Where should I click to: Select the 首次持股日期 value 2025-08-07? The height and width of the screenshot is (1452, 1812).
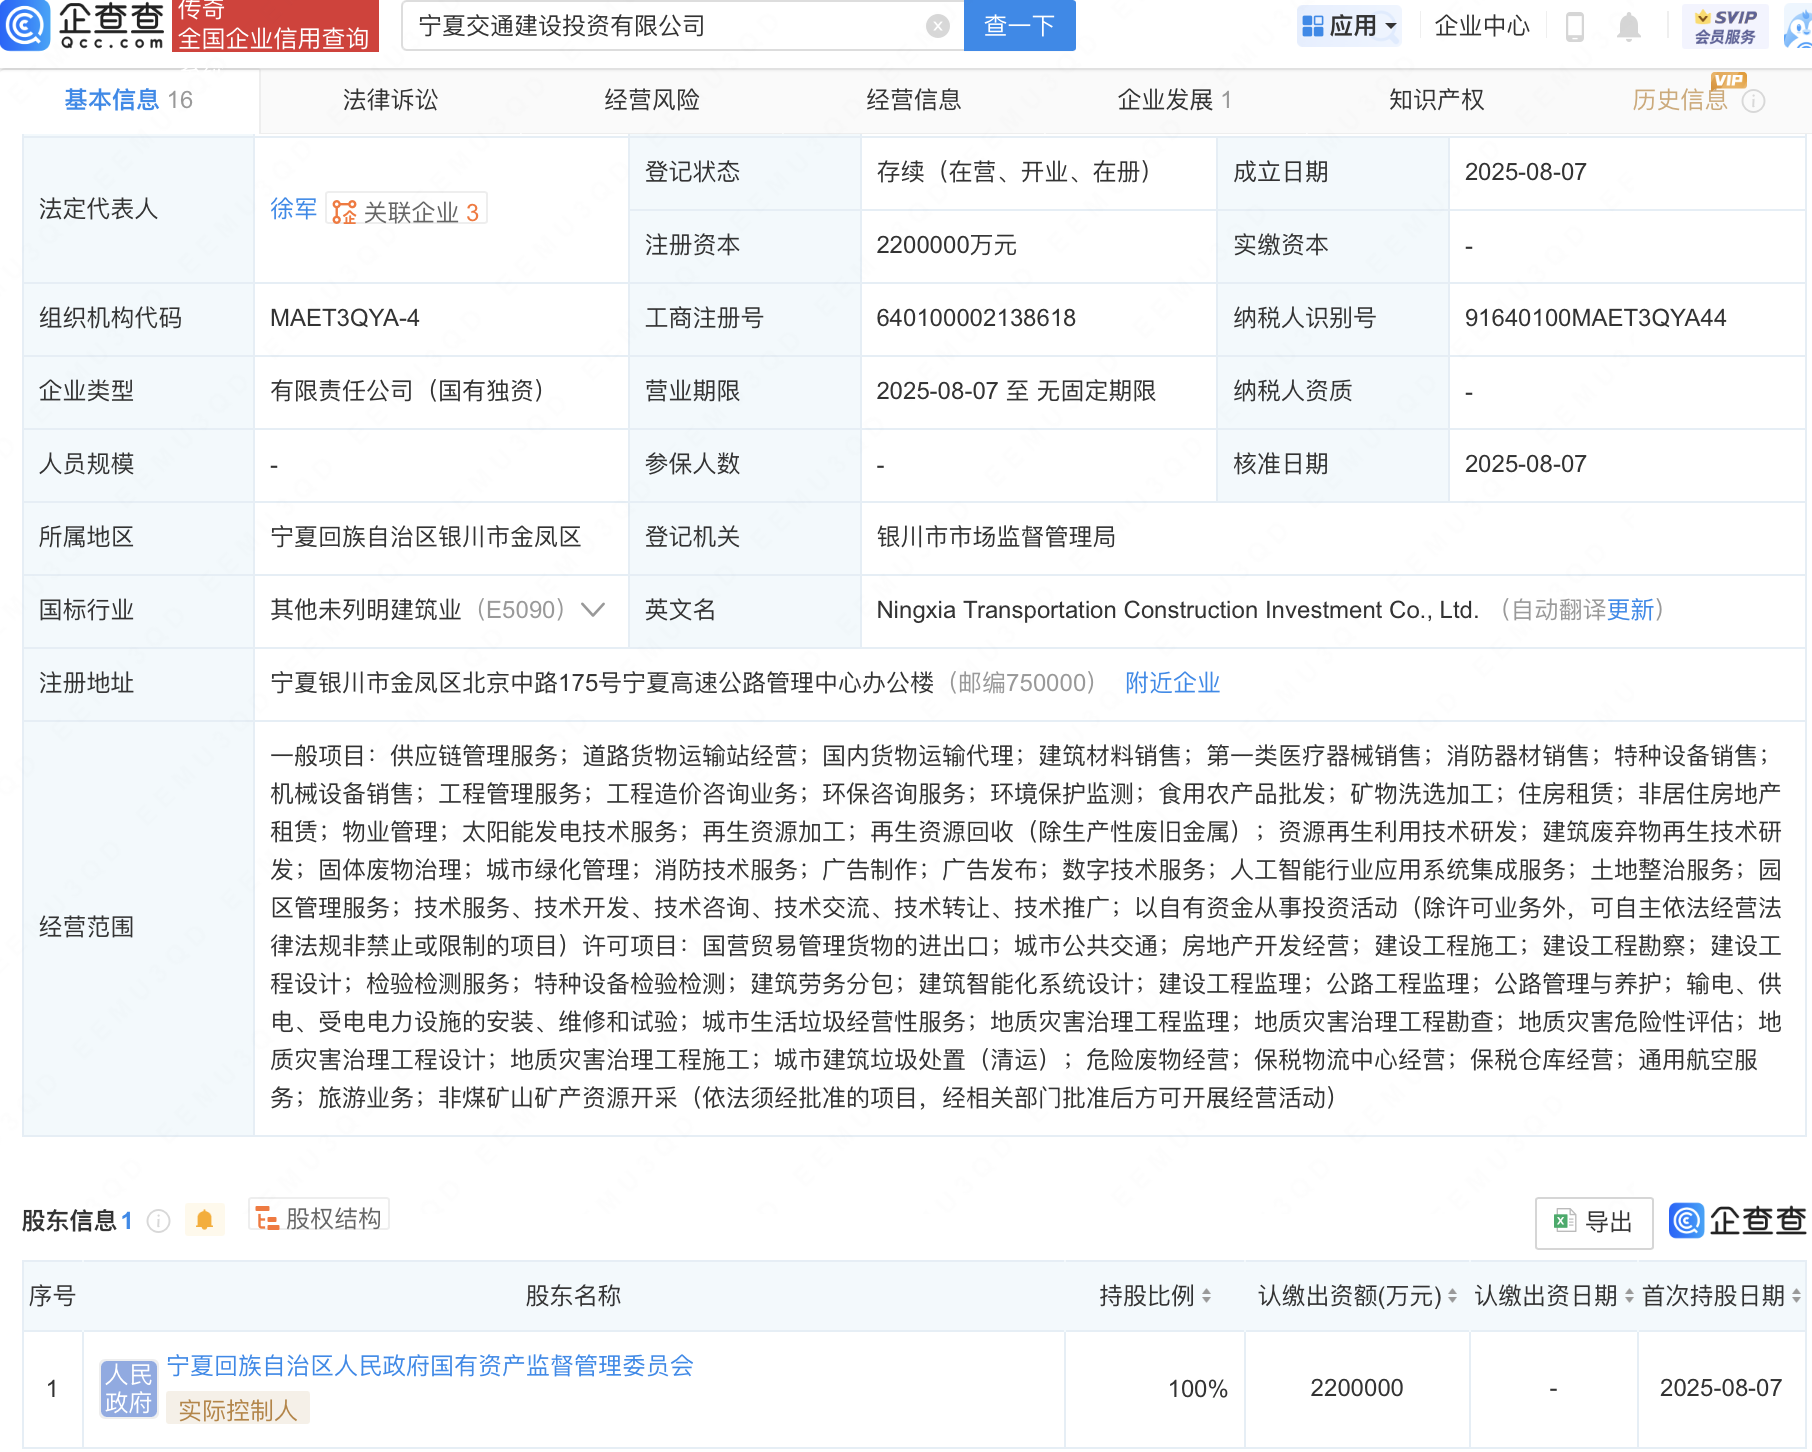1721,1388
